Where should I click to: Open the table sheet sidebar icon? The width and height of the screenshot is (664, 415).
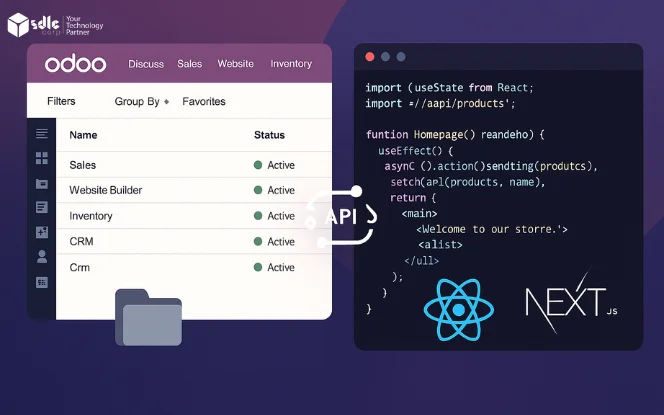[x=42, y=282]
